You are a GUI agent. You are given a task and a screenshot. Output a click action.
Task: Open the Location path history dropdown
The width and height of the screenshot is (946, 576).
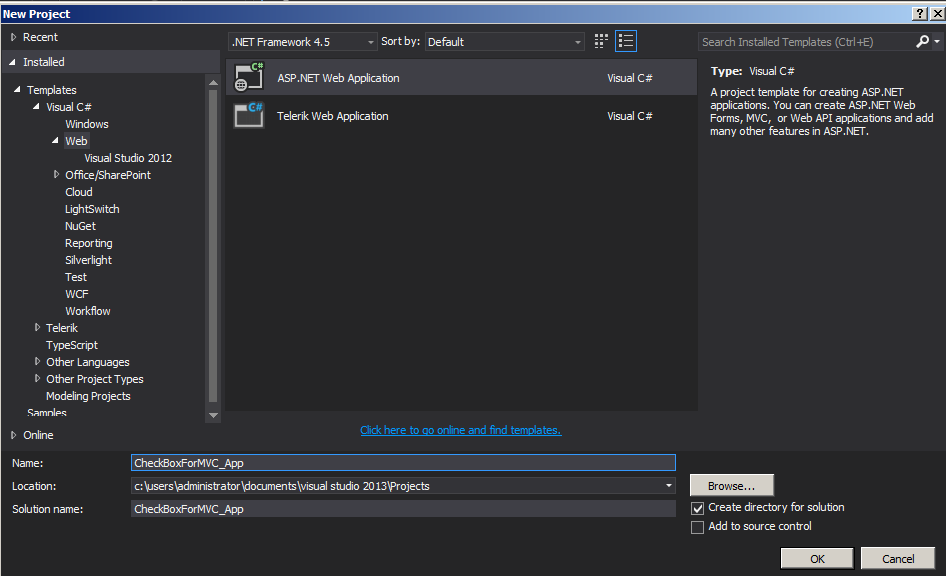coord(670,485)
